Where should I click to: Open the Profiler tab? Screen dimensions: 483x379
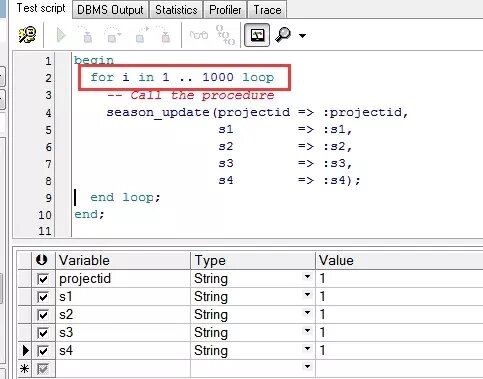click(225, 9)
